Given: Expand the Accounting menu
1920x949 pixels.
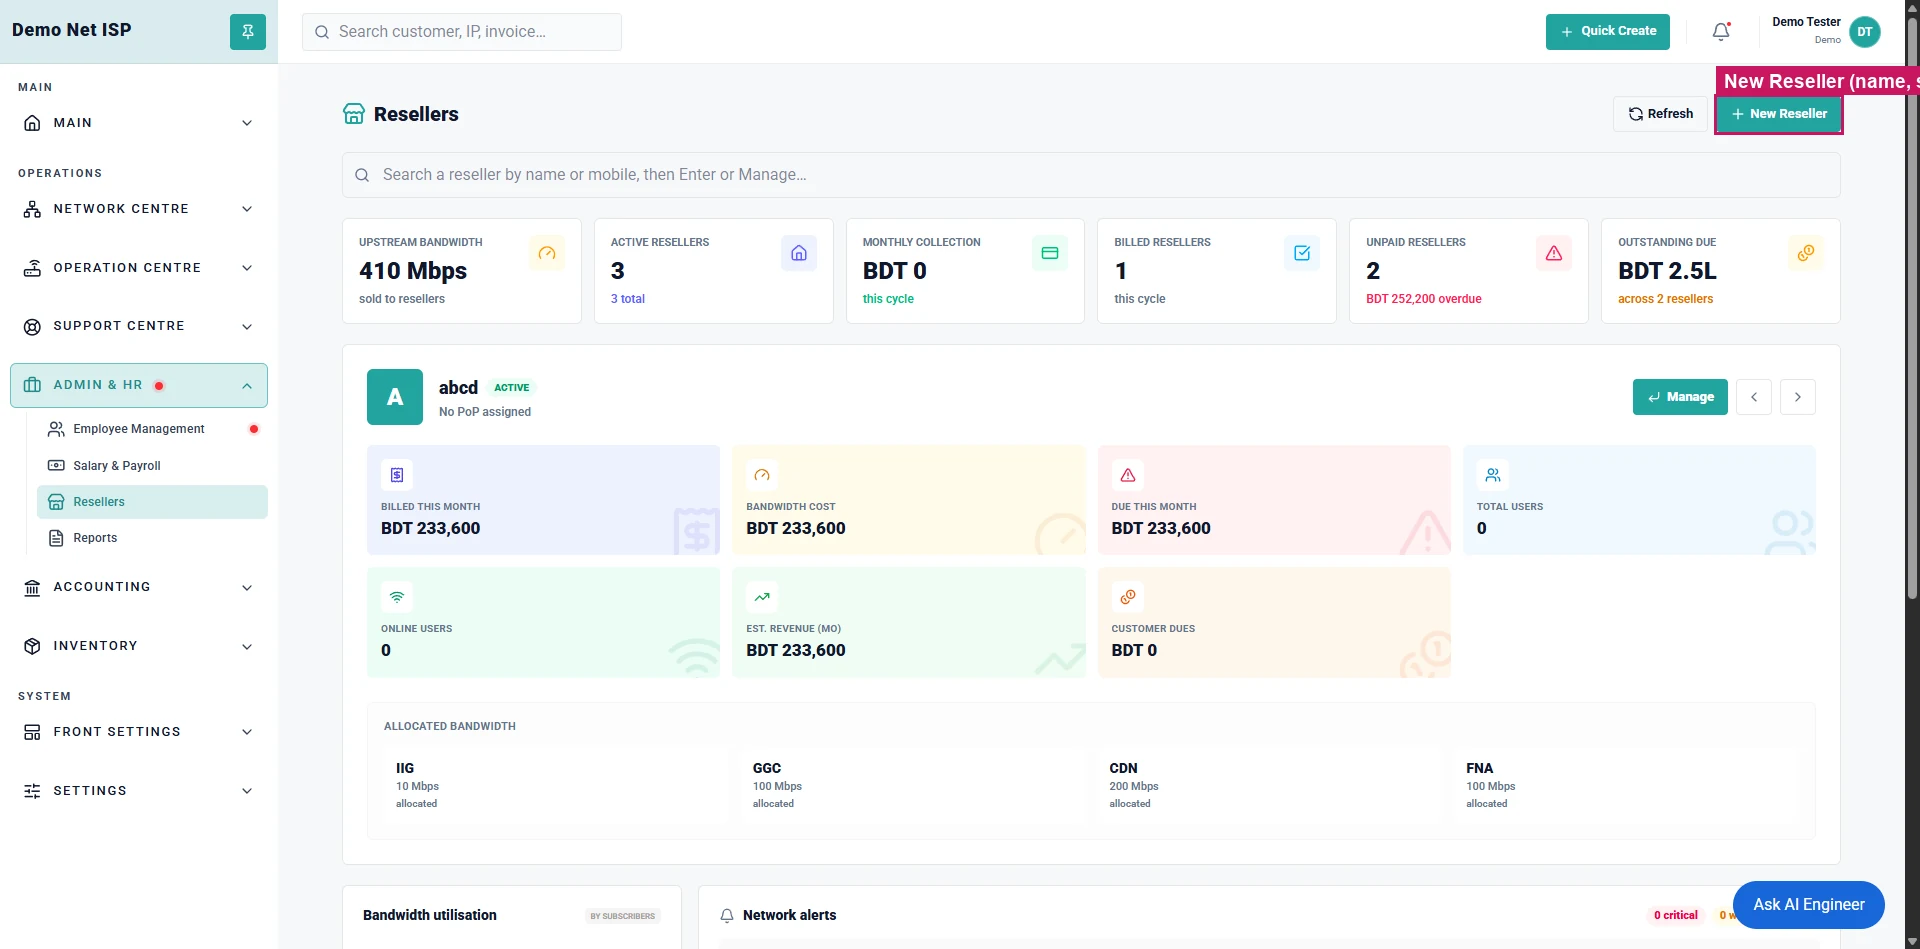Looking at the screenshot, I should [139, 587].
